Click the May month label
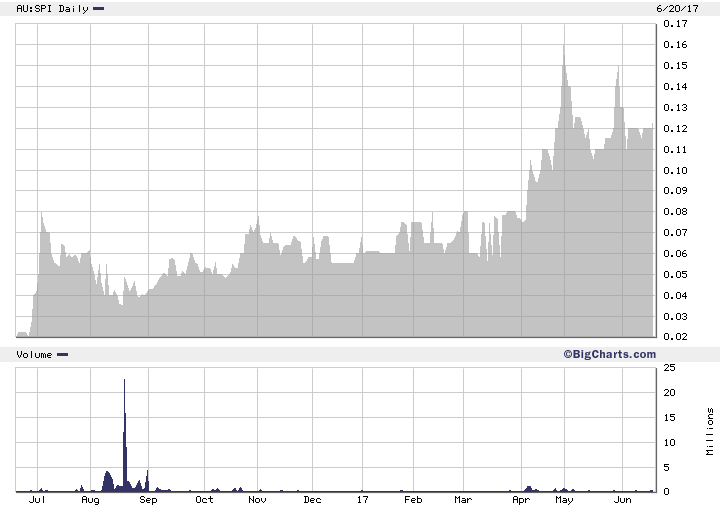Image resolution: width=720 pixels, height=510 pixels. coord(564,500)
